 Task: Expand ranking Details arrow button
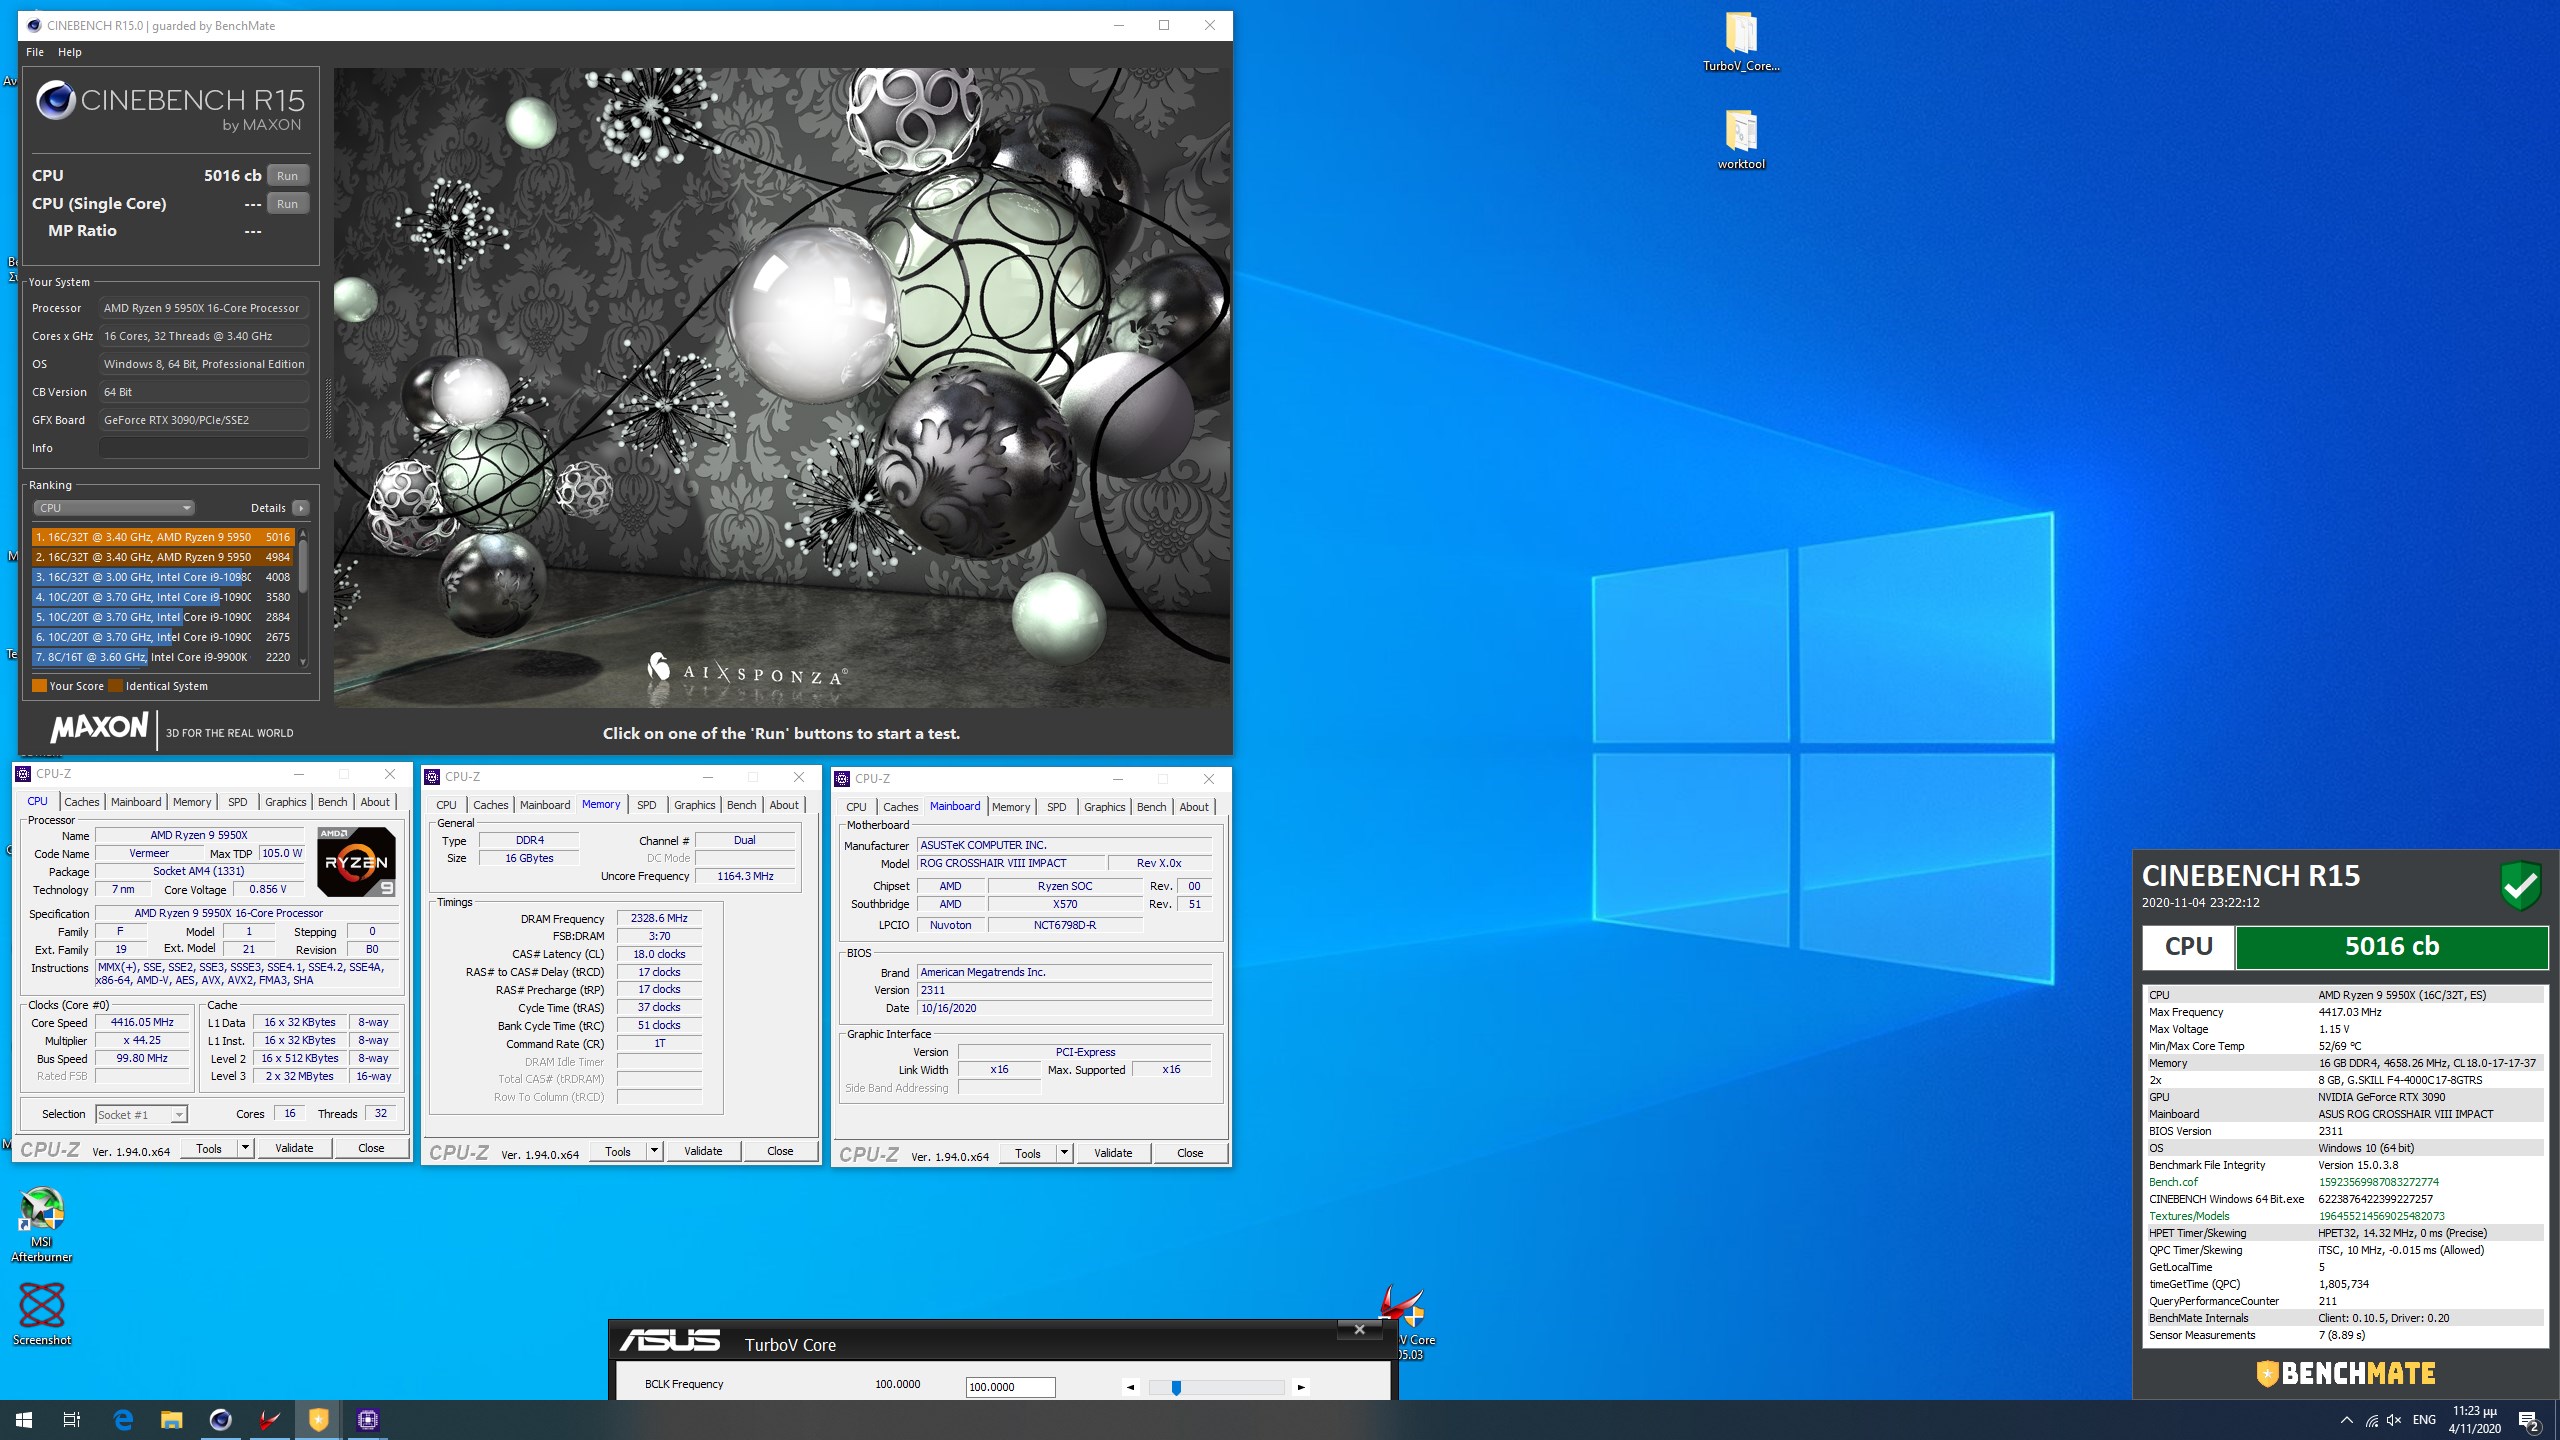click(301, 508)
